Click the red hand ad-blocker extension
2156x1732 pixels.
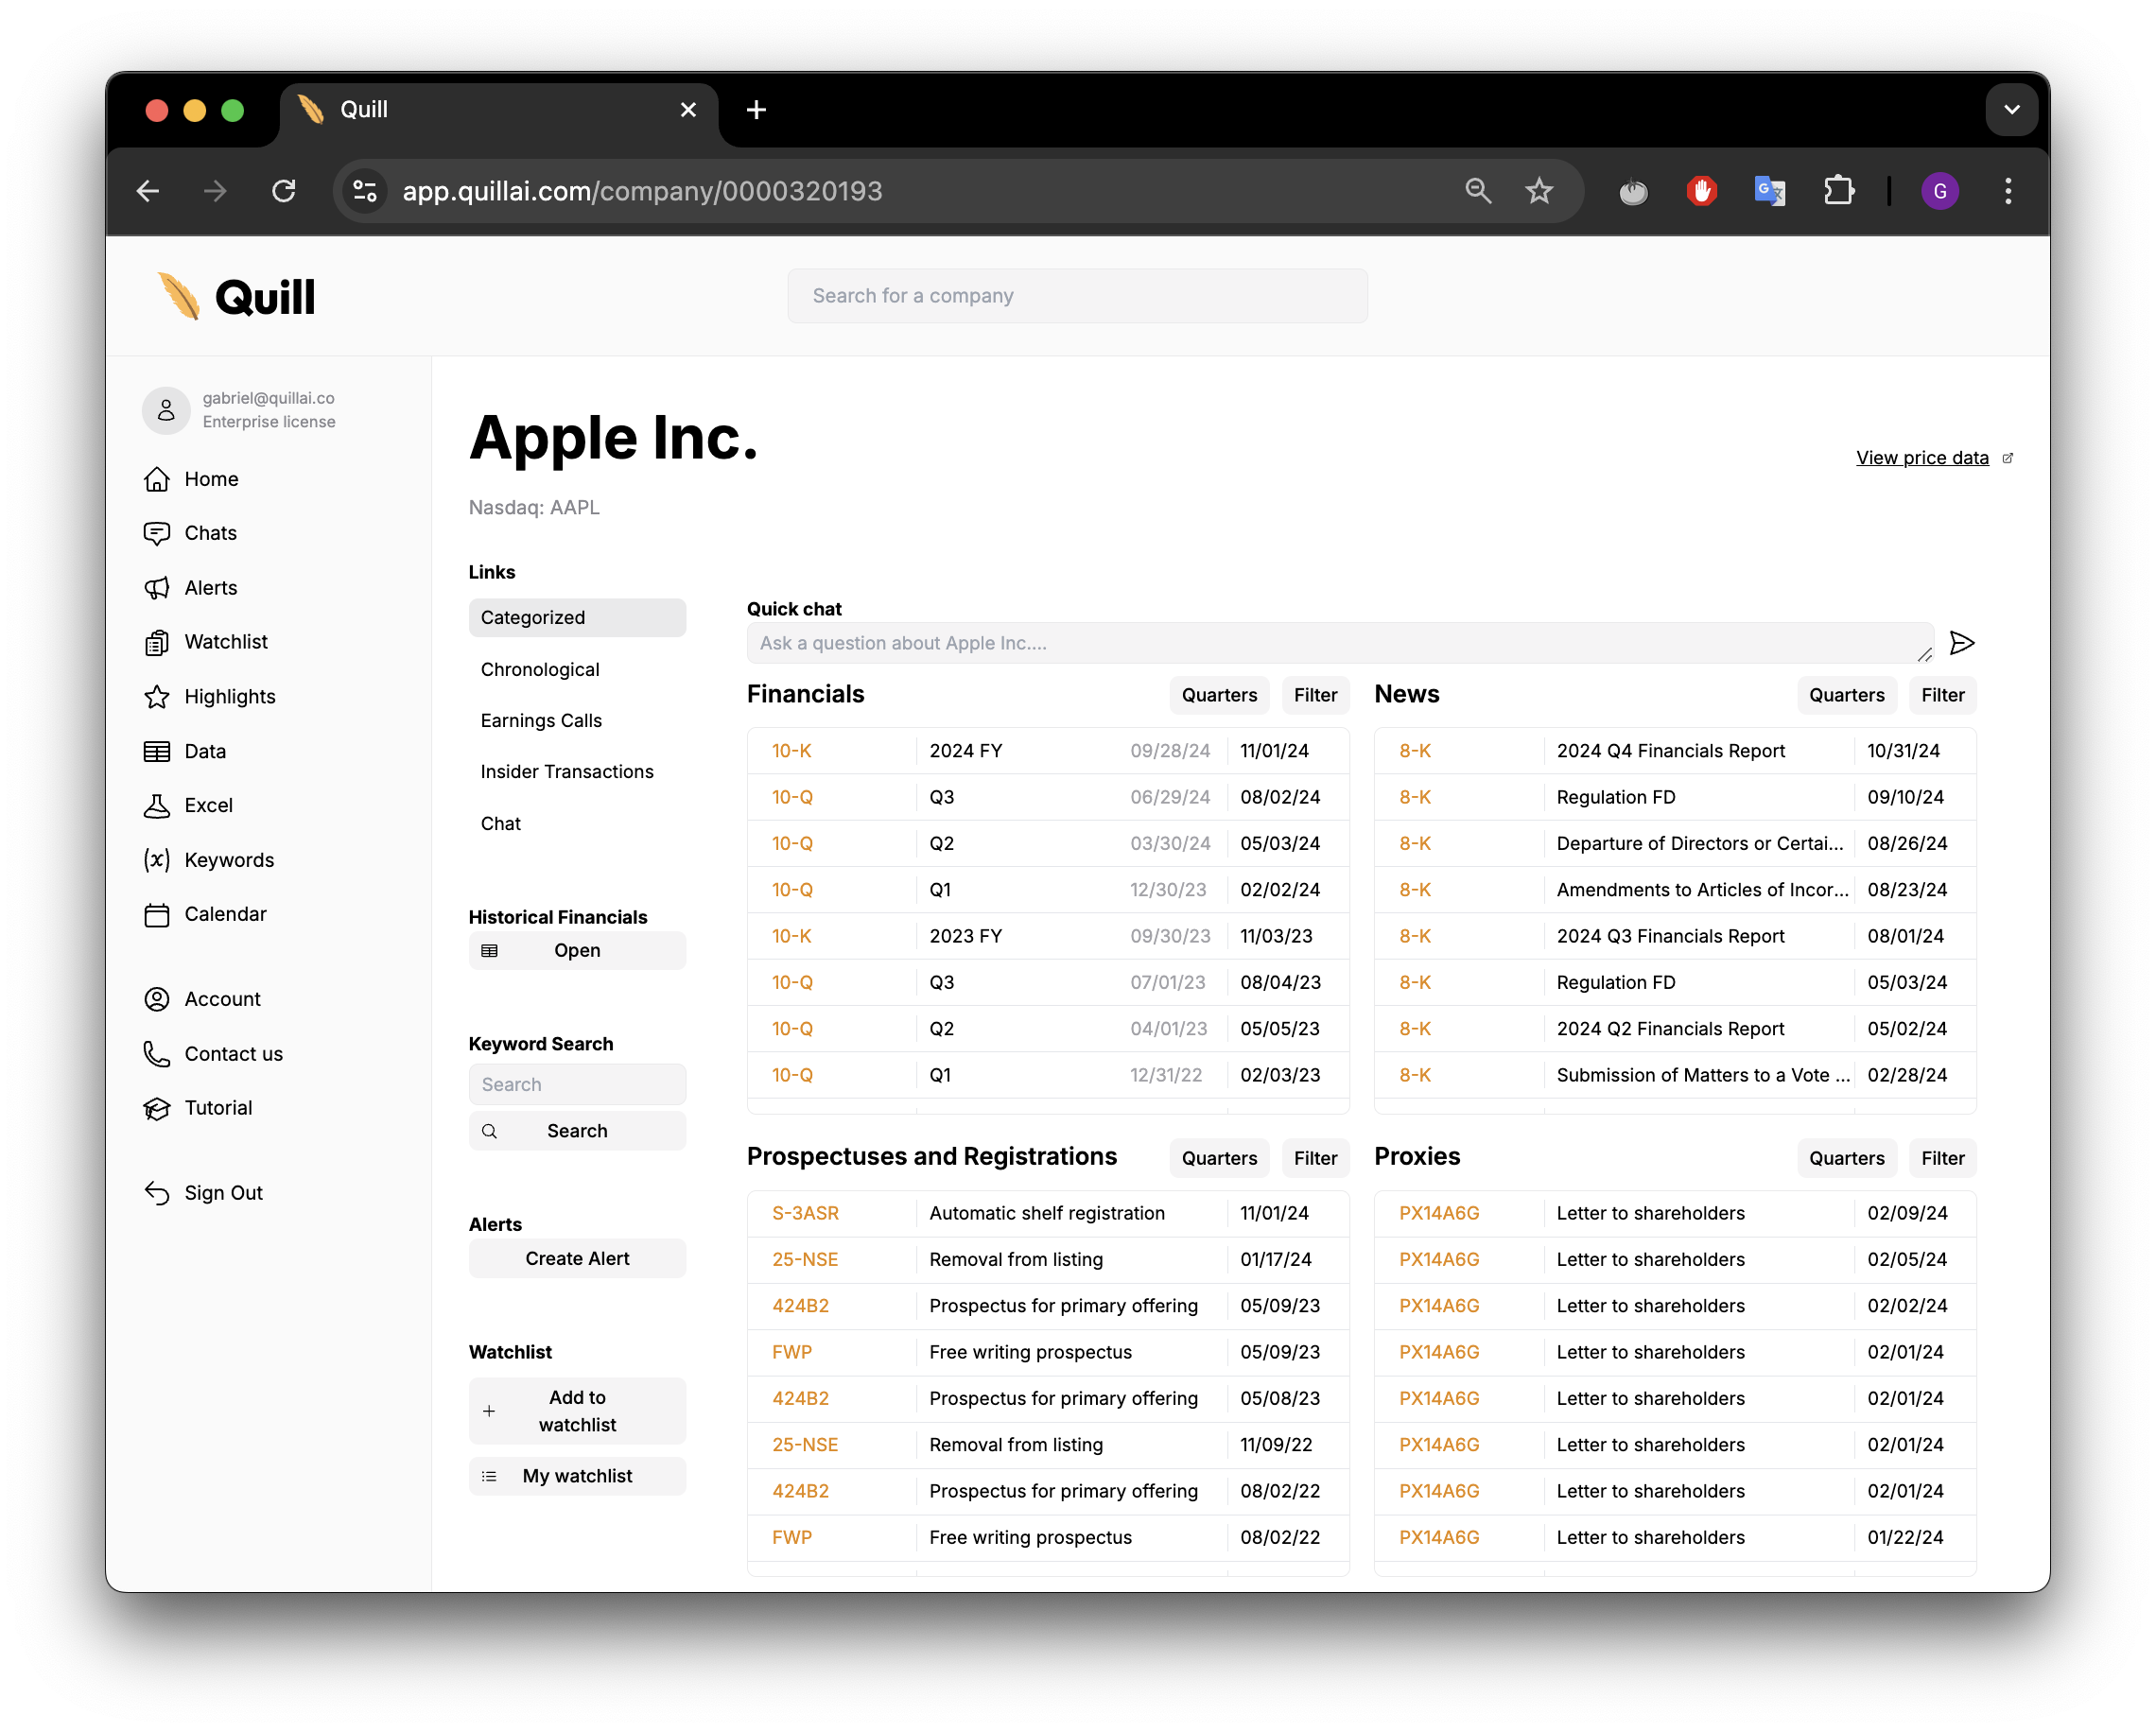[x=1702, y=191]
